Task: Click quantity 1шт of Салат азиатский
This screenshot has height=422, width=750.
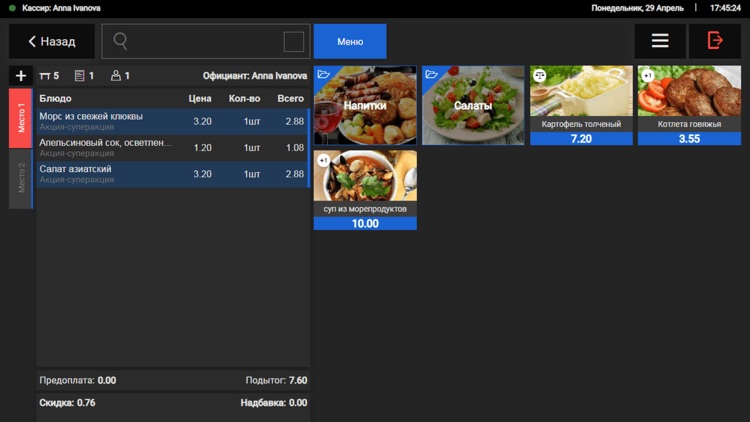Action: (252, 174)
